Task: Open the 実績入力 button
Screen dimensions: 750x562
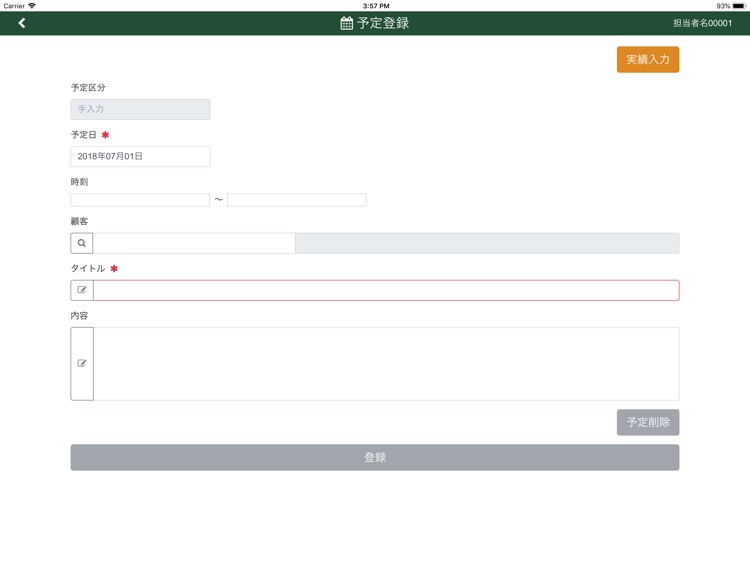Action: coord(648,59)
